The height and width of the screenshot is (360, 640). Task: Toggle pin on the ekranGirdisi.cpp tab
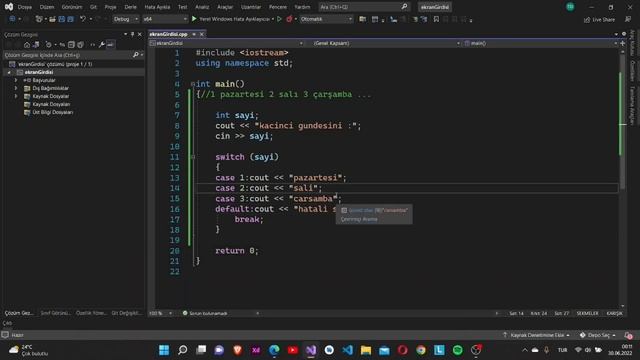(194, 34)
